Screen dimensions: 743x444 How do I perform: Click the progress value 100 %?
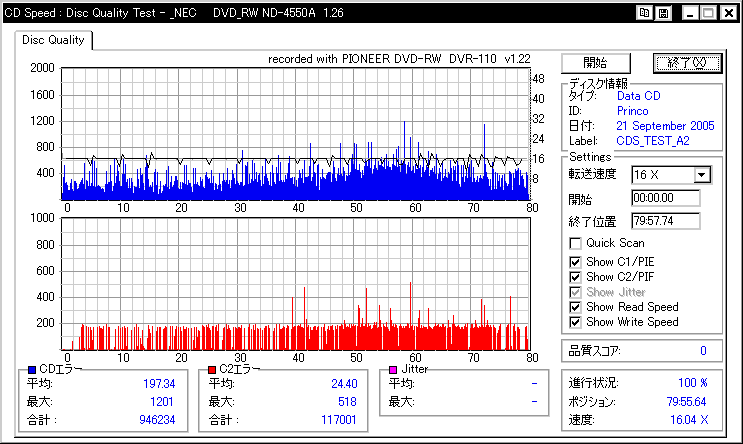click(x=693, y=383)
